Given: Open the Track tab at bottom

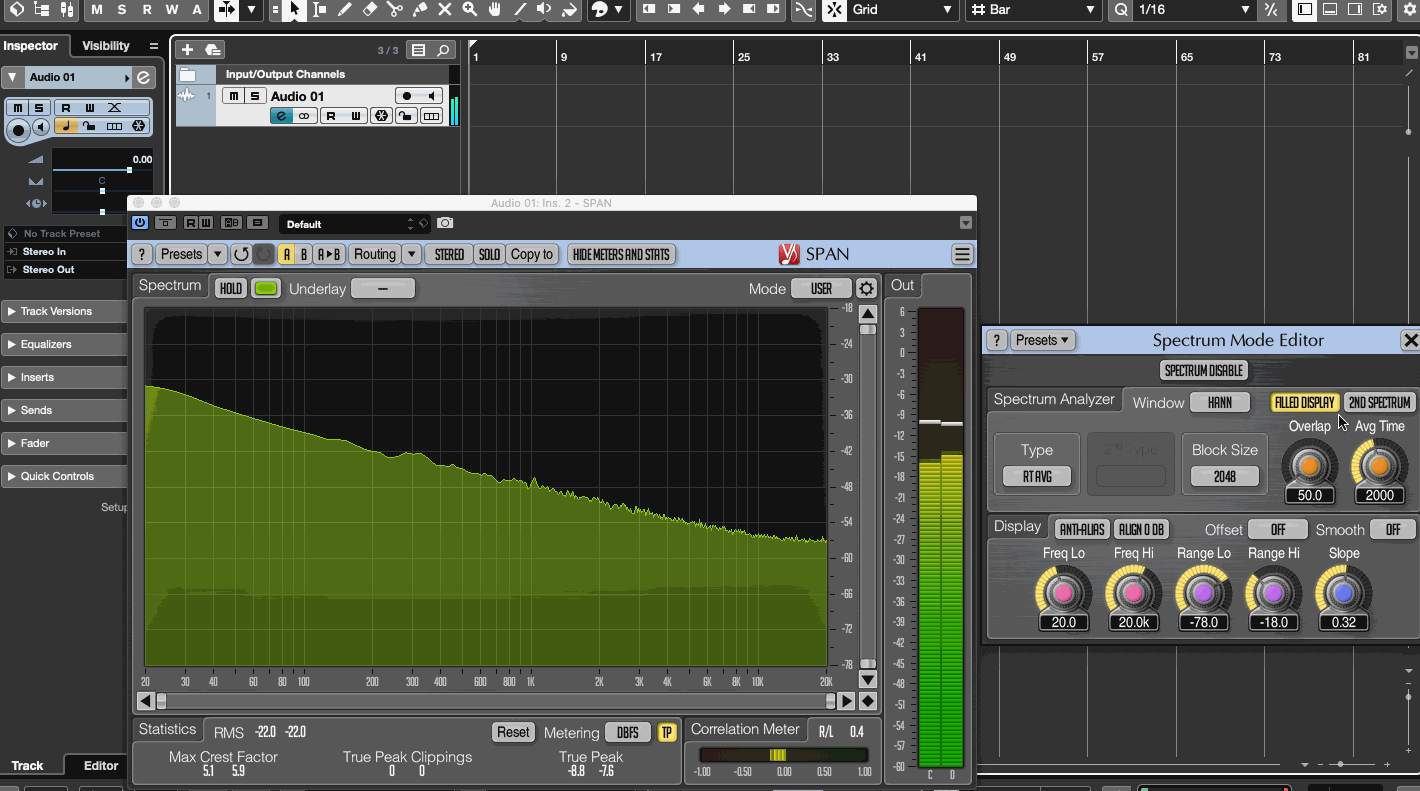Looking at the screenshot, I should pyautogui.click(x=27, y=765).
